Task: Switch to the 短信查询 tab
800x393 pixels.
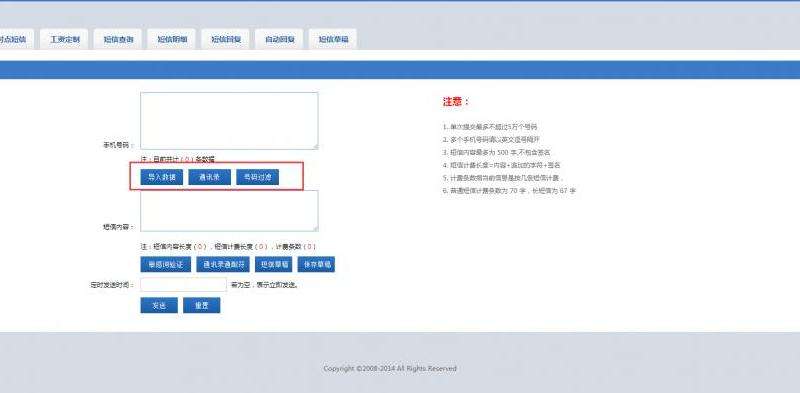Action: (118, 39)
